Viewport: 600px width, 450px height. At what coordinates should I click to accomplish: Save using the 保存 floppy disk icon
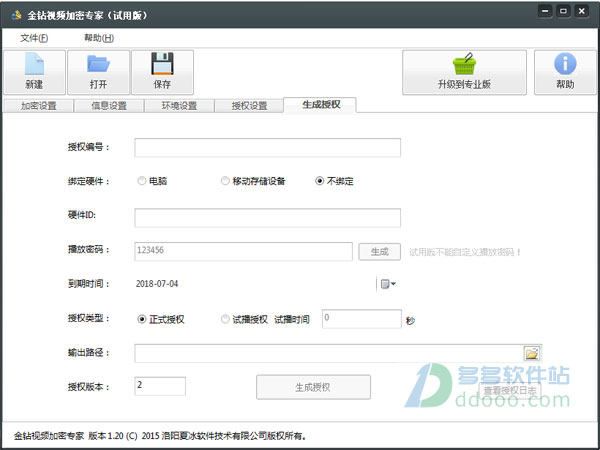[x=162, y=72]
